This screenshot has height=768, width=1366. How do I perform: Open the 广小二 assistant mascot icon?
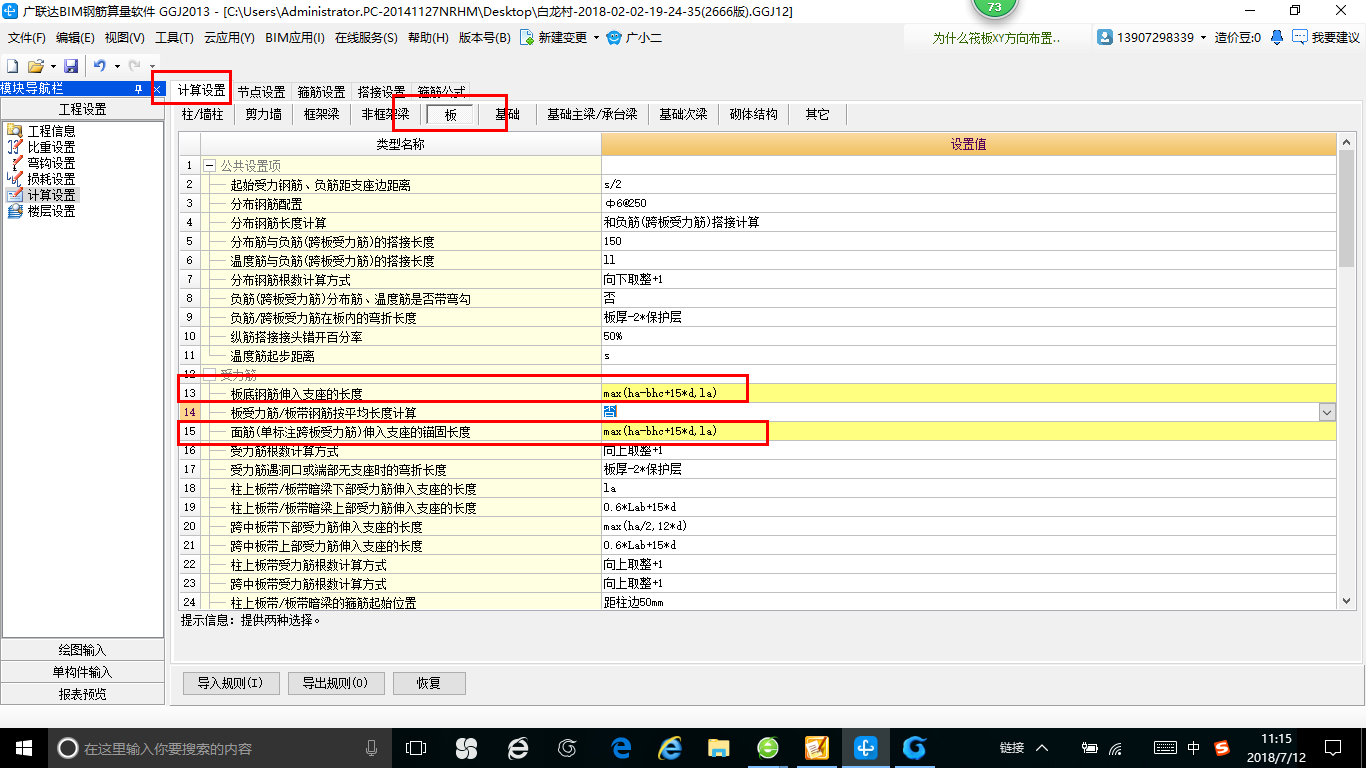[614, 37]
